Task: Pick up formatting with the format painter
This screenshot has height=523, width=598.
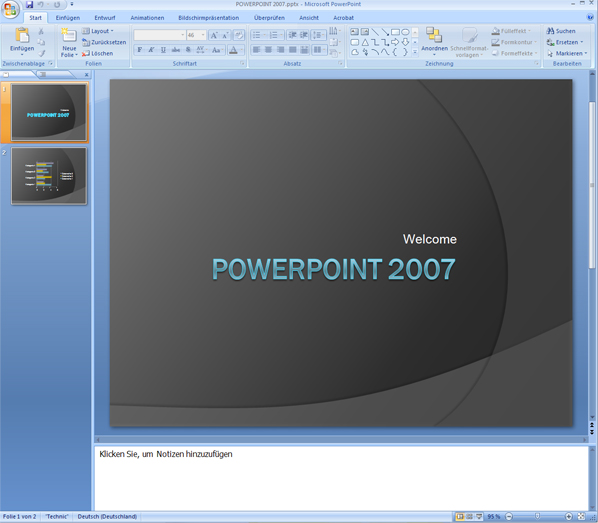Action: point(41,53)
